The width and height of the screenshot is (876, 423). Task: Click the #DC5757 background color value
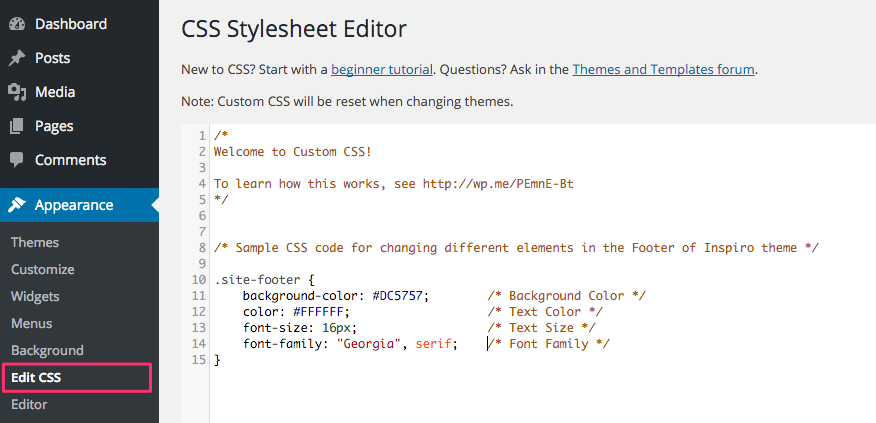pyautogui.click(x=397, y=296)
